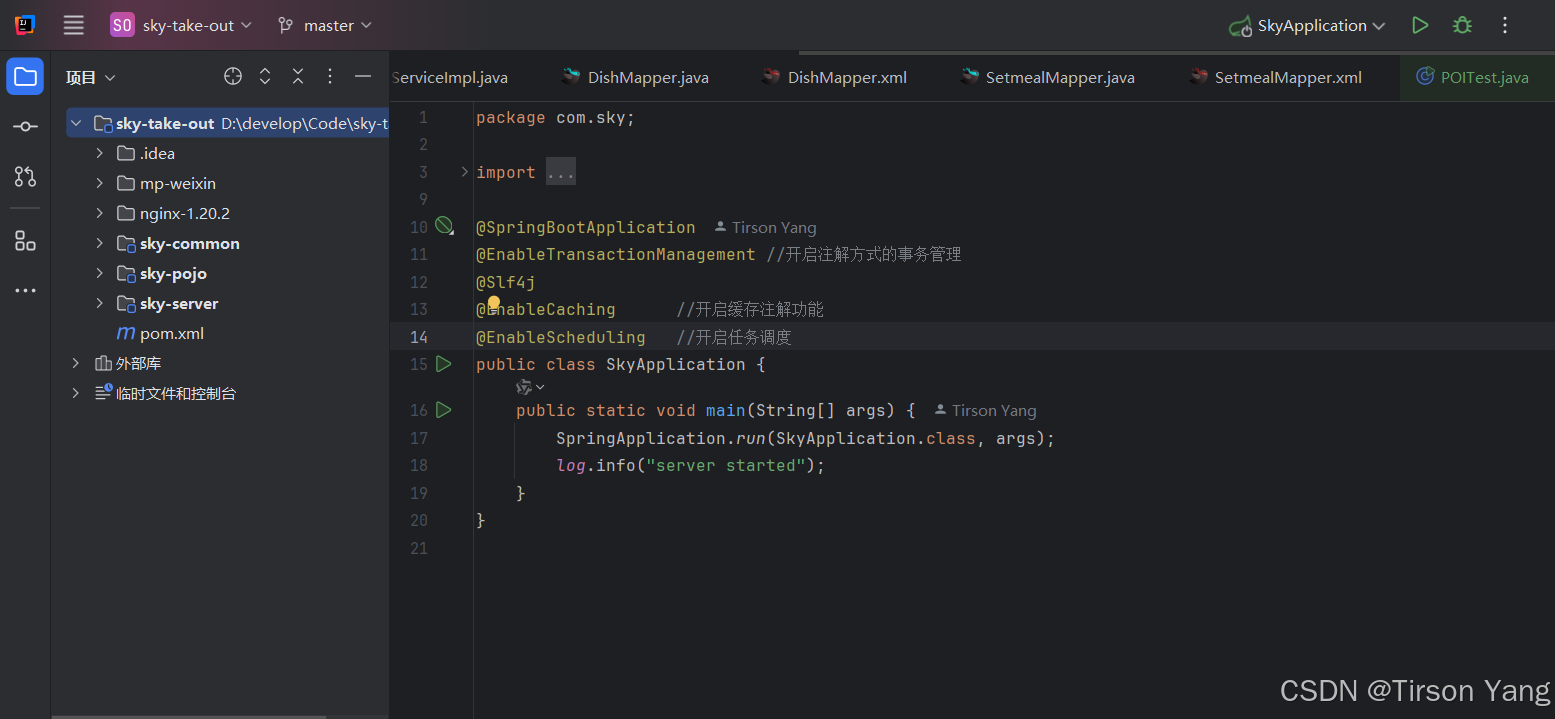The width and height of the screenshot is (1555, 719).
Task: Open project panel options menu
Action: click(330, 76)
